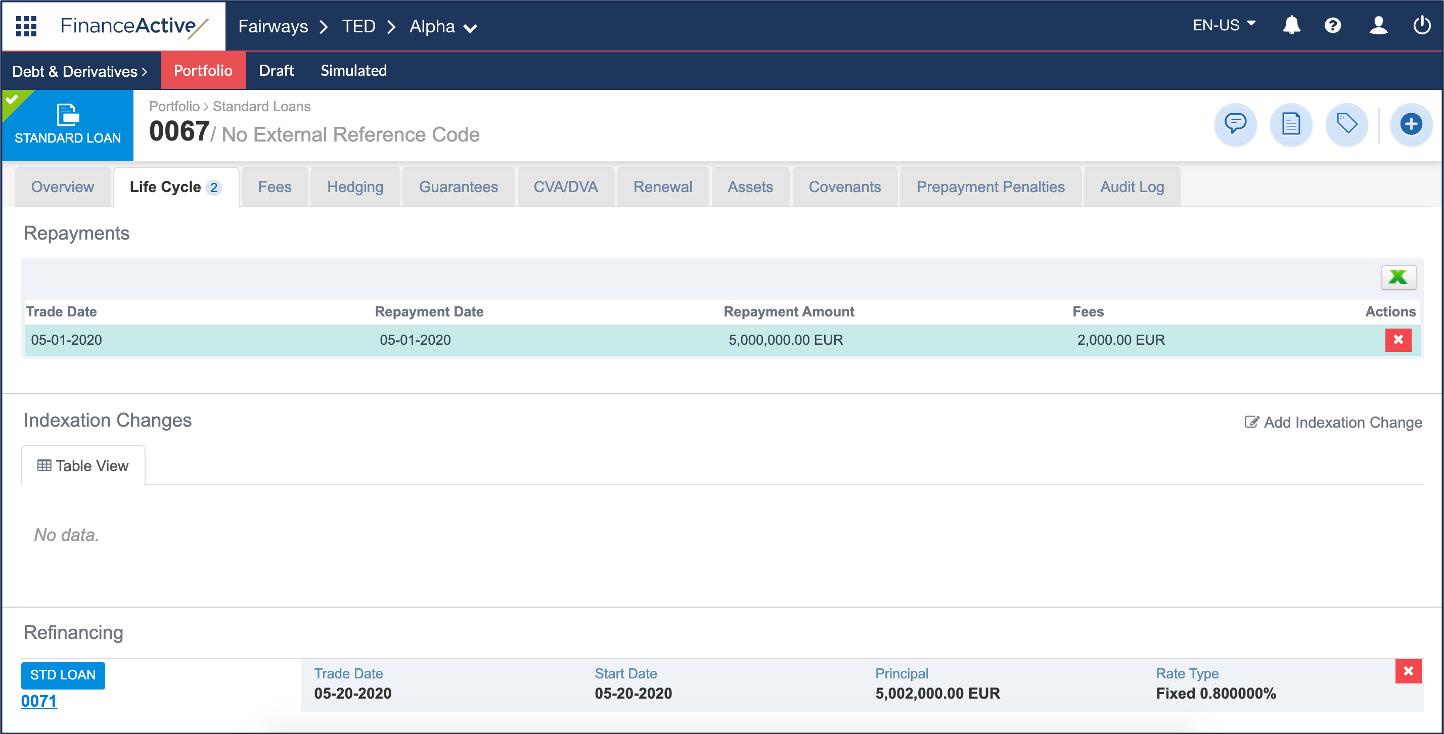
Task: Click the power logout icon
Action: coord(1421,25)
